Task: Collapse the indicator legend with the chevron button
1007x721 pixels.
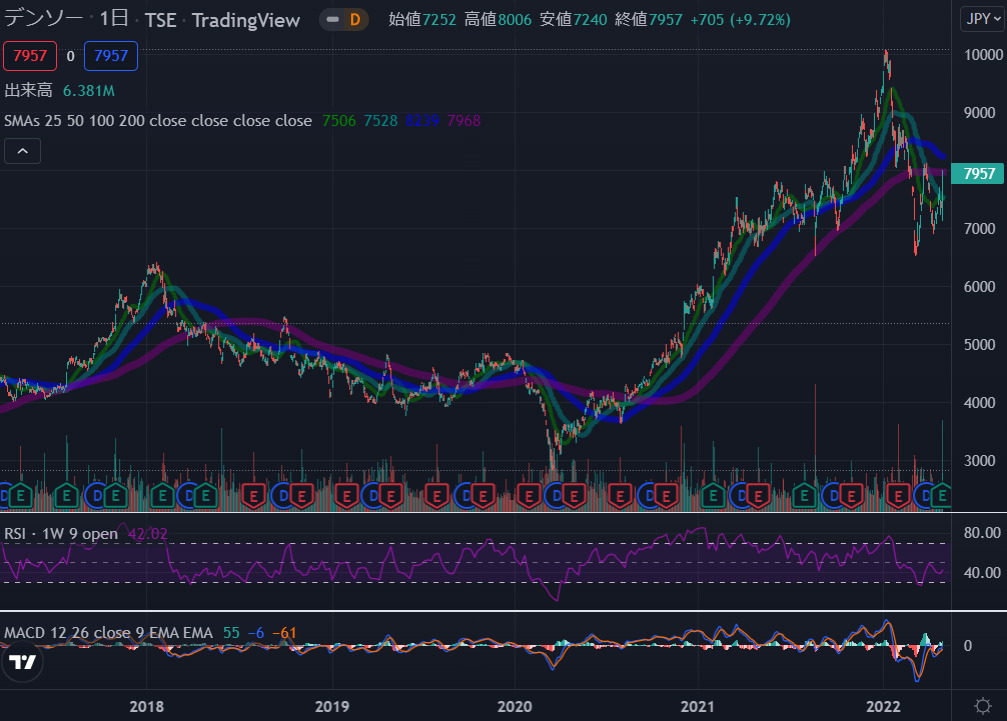Action: click(x=22, y=151)
